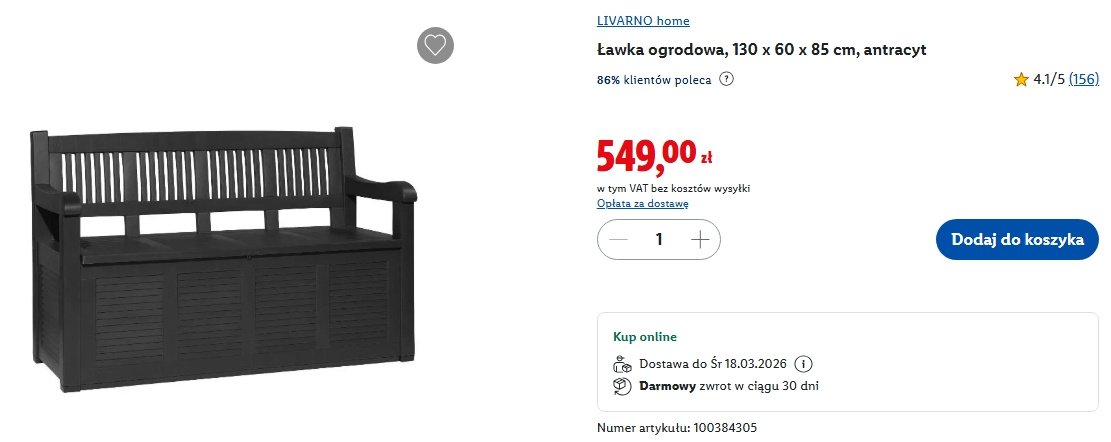Click the garden bench product image
Image resolution: width=1111 pixels, height=442 pixels.
223,258
